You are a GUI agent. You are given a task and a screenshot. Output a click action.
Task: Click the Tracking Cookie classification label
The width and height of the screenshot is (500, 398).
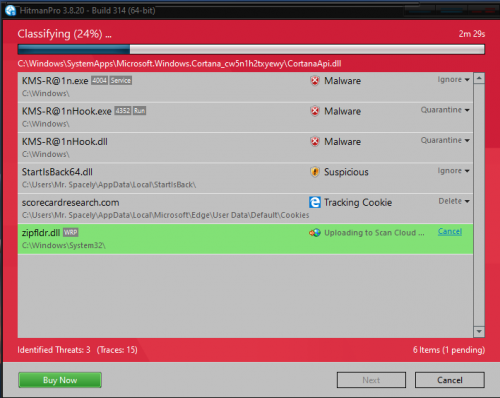(358, 202)
